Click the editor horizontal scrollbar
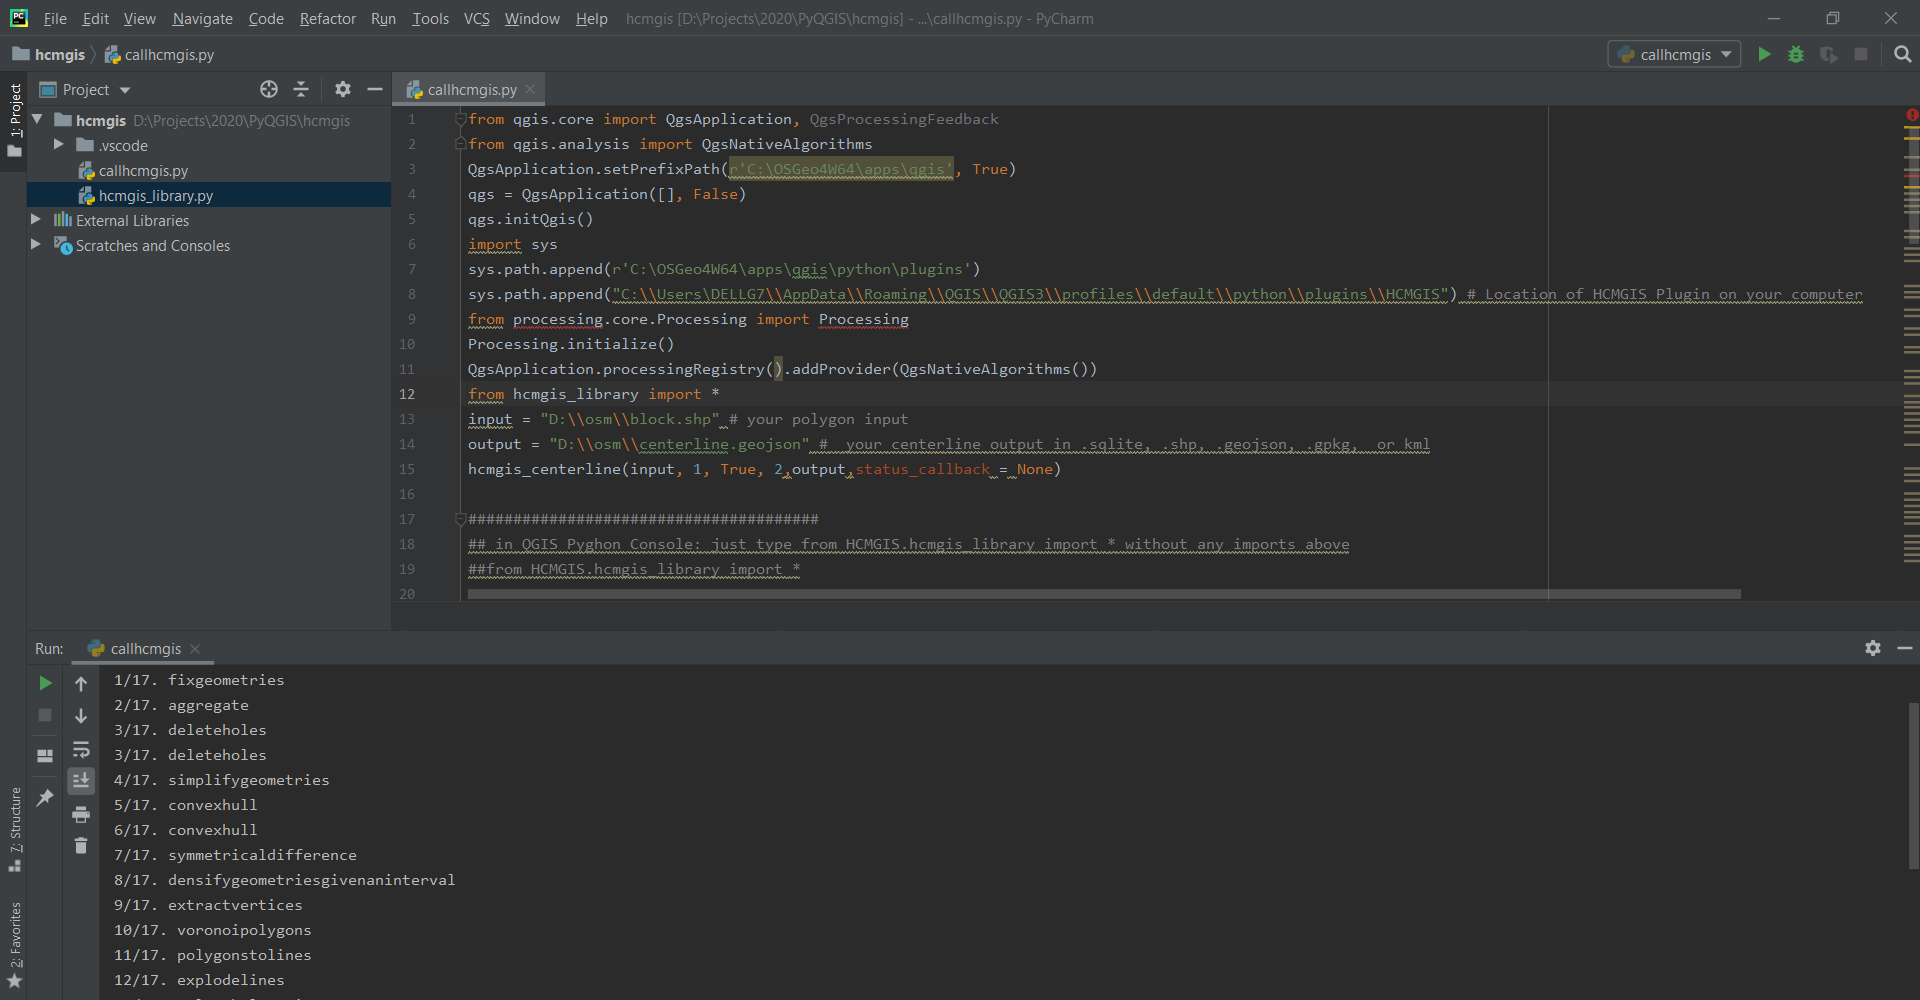Image resolution: width=1920 pixels, height=1000 pixels. (1104, 594)
